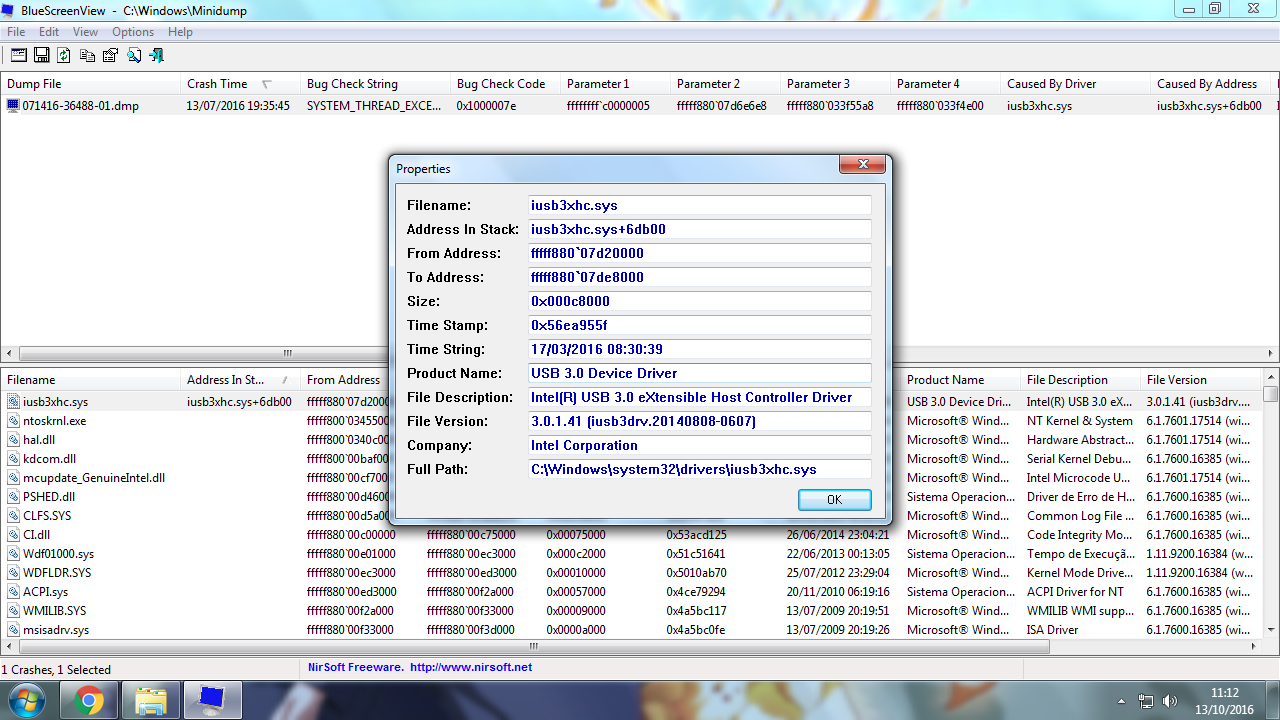Open the Windows Start menu
The height and width of the screenshot is (720, 1280).
coord(26,700)
